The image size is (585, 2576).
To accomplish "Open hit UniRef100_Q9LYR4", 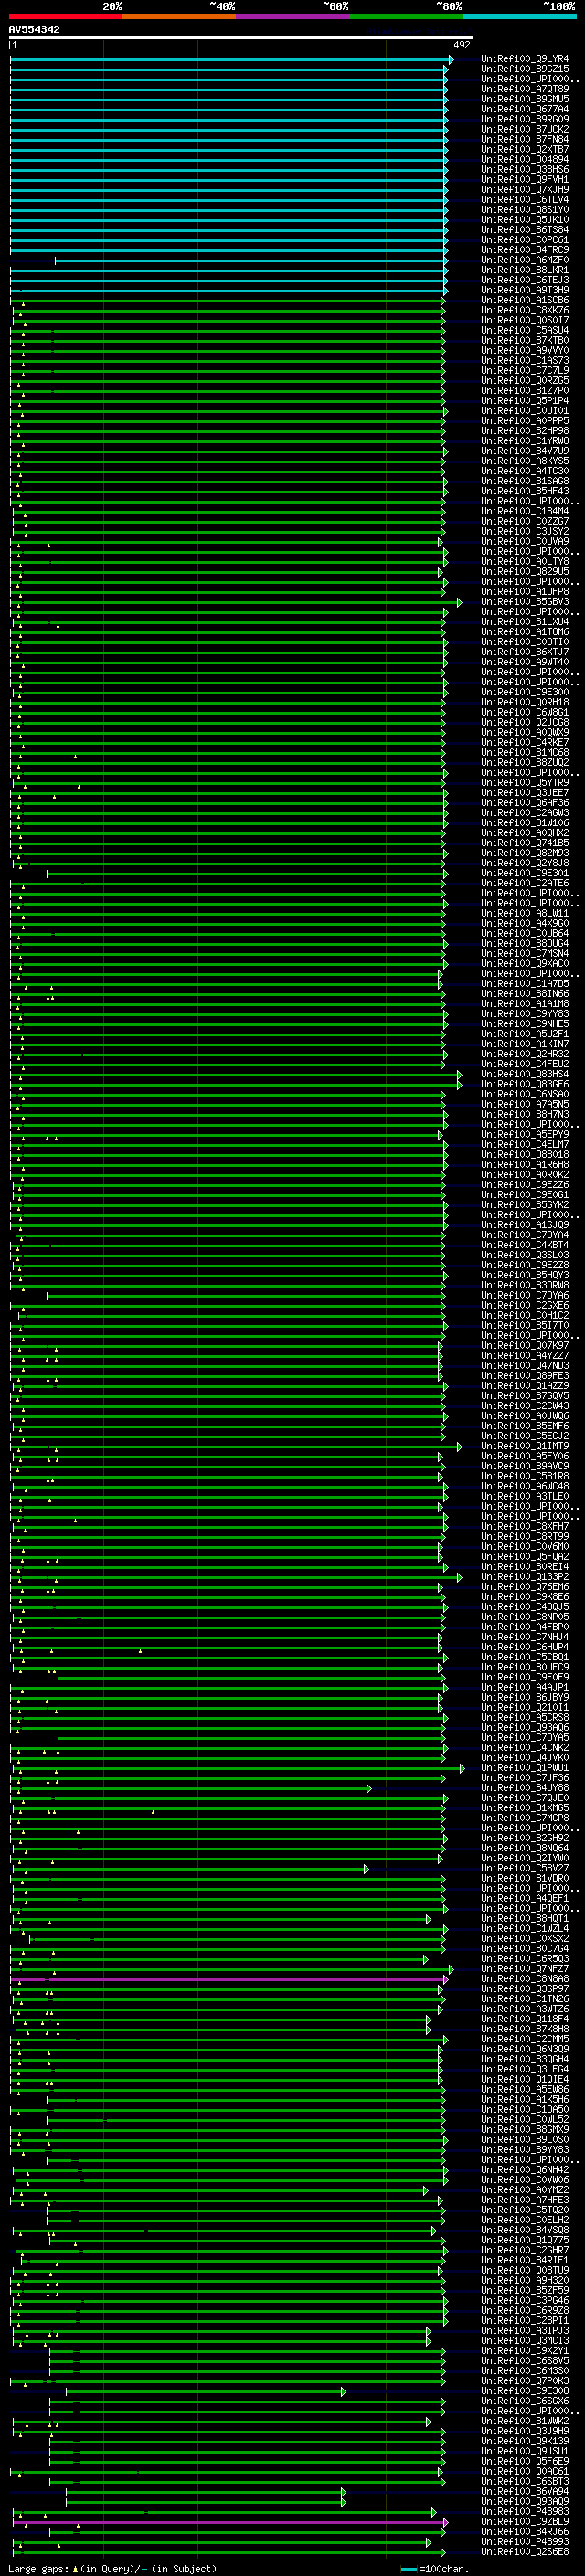I will click(525, 59).
